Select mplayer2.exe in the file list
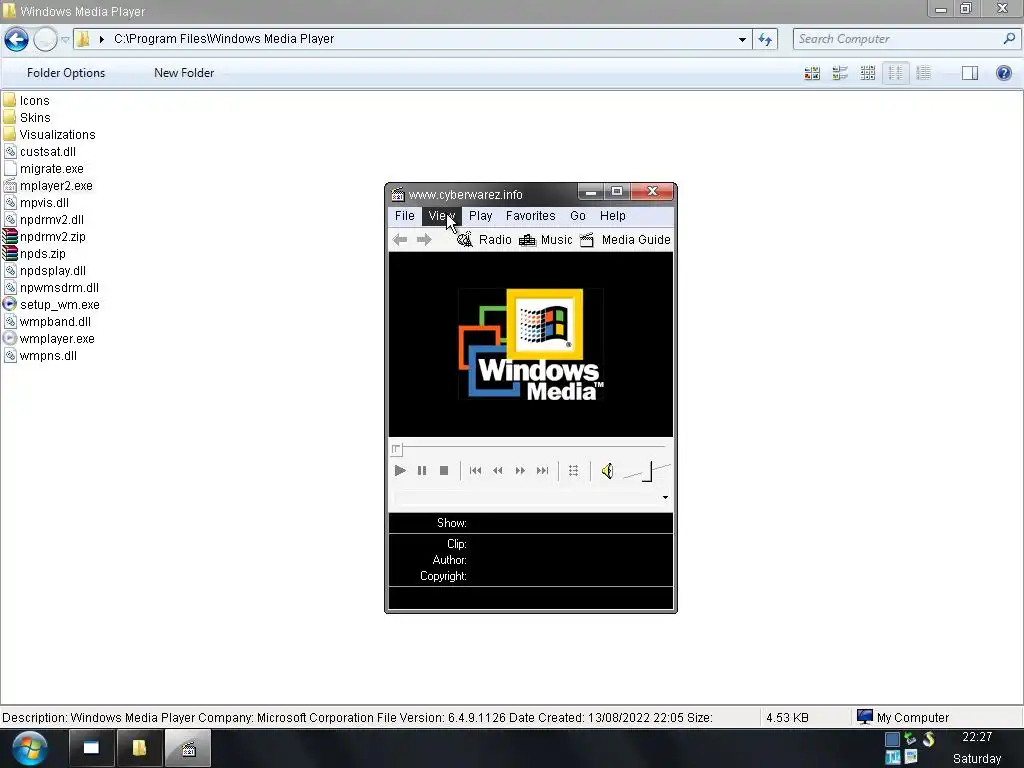 [x=48, y=185]
